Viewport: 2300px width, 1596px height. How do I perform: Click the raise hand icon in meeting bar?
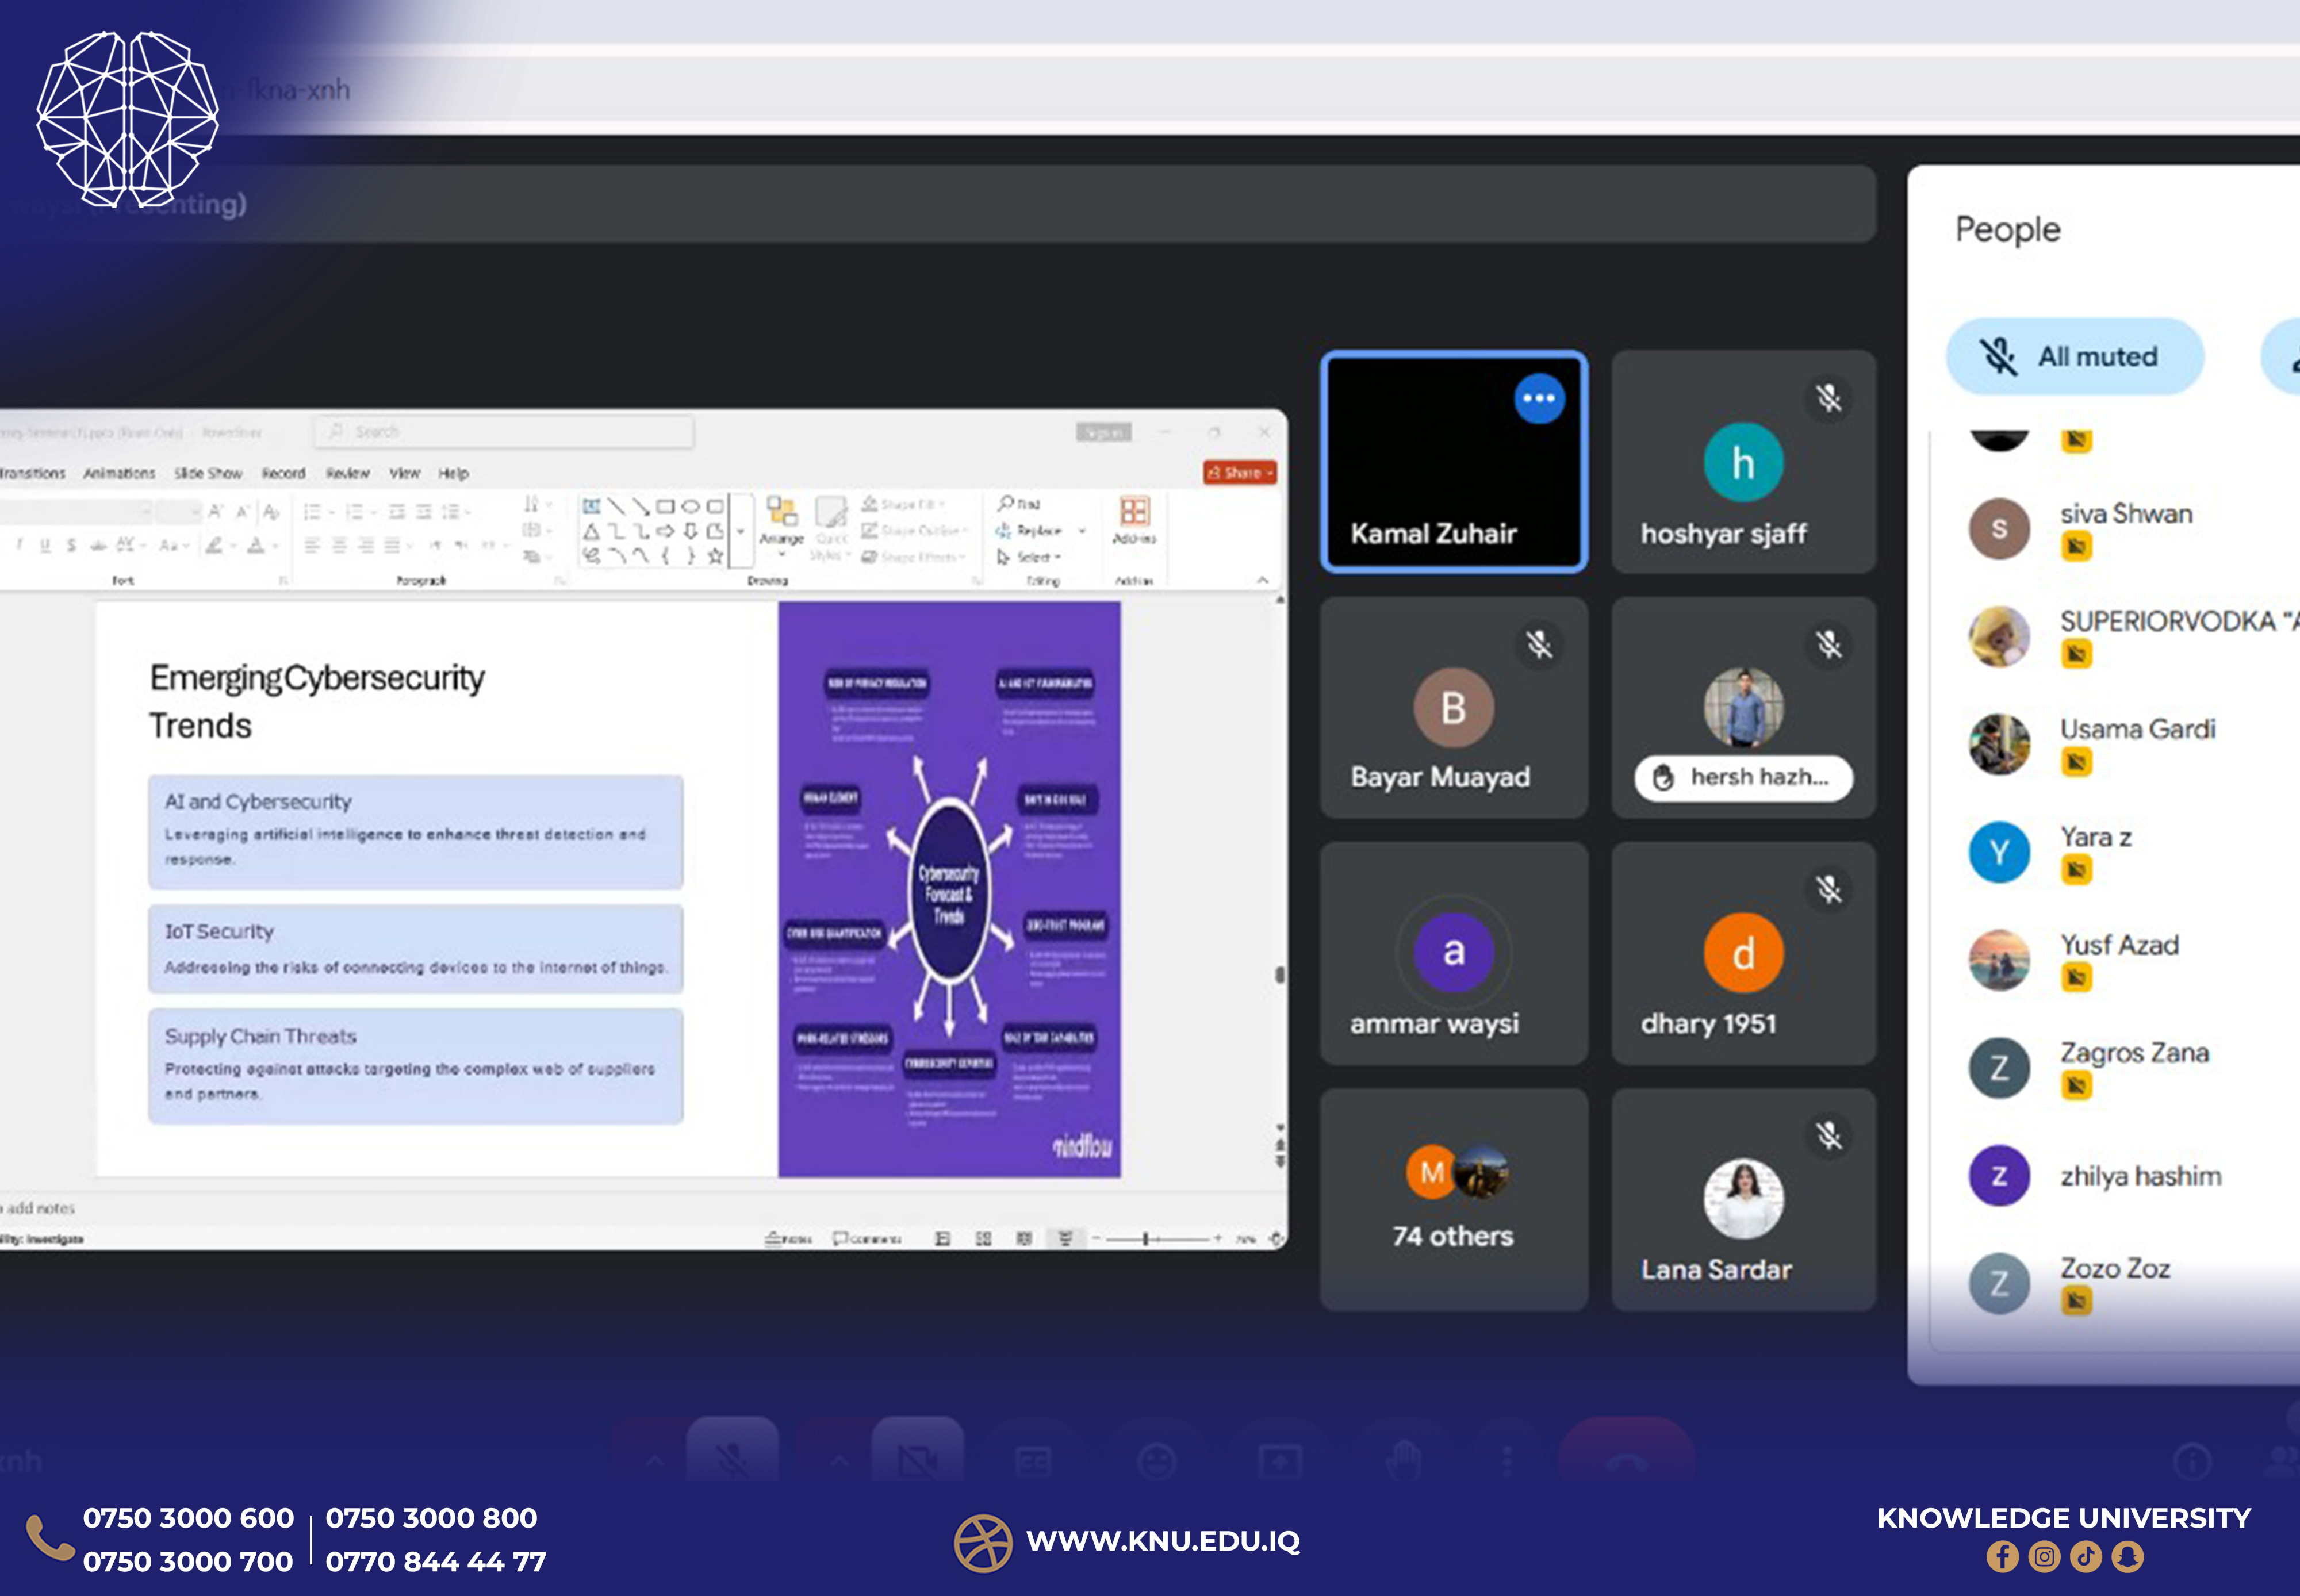point(1404,1461)
